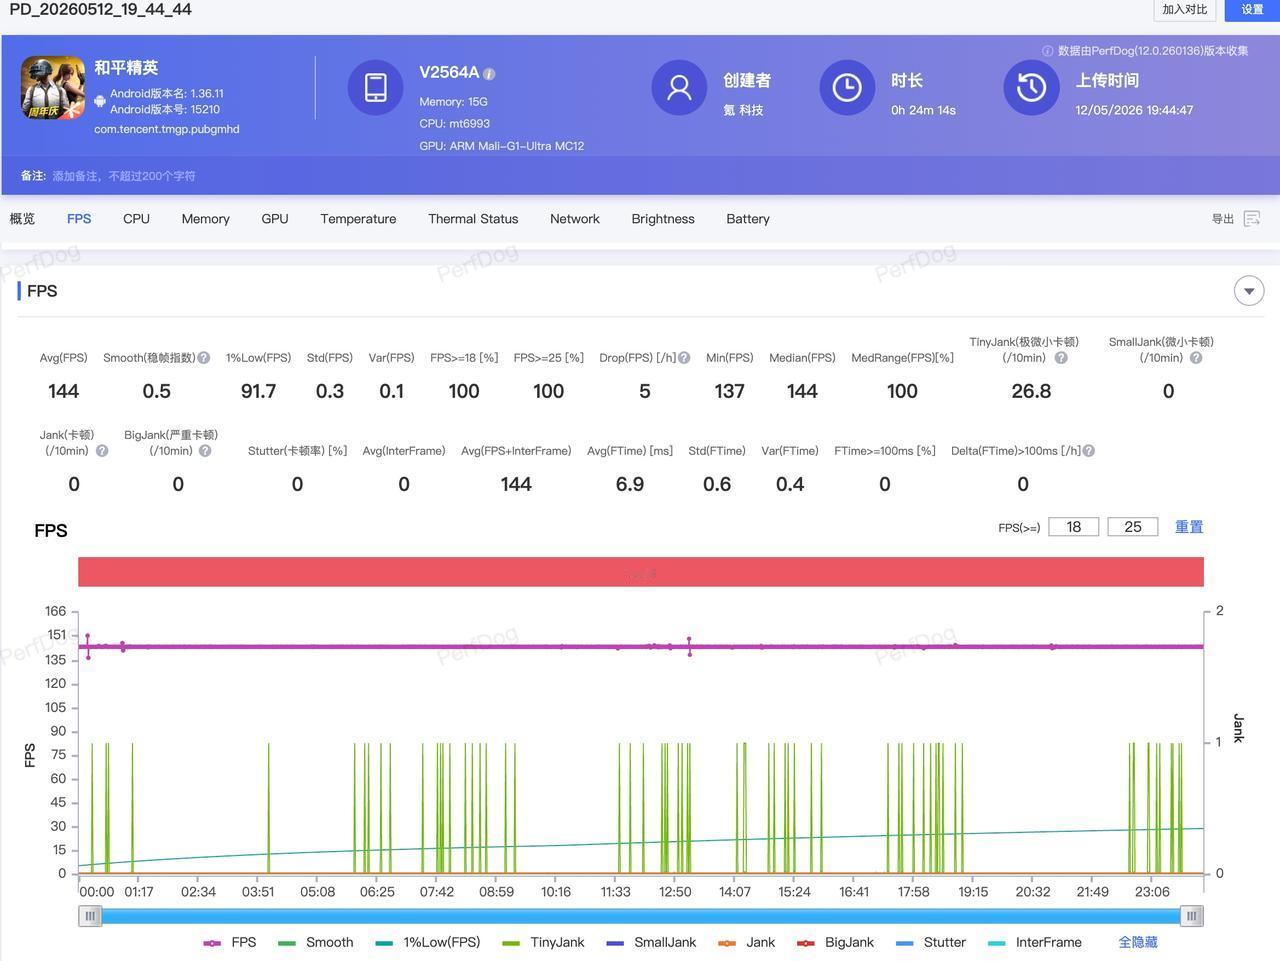The image size is (1280, 961).
Task: Click the export icon next to 导出
Action: point(1252,218)
